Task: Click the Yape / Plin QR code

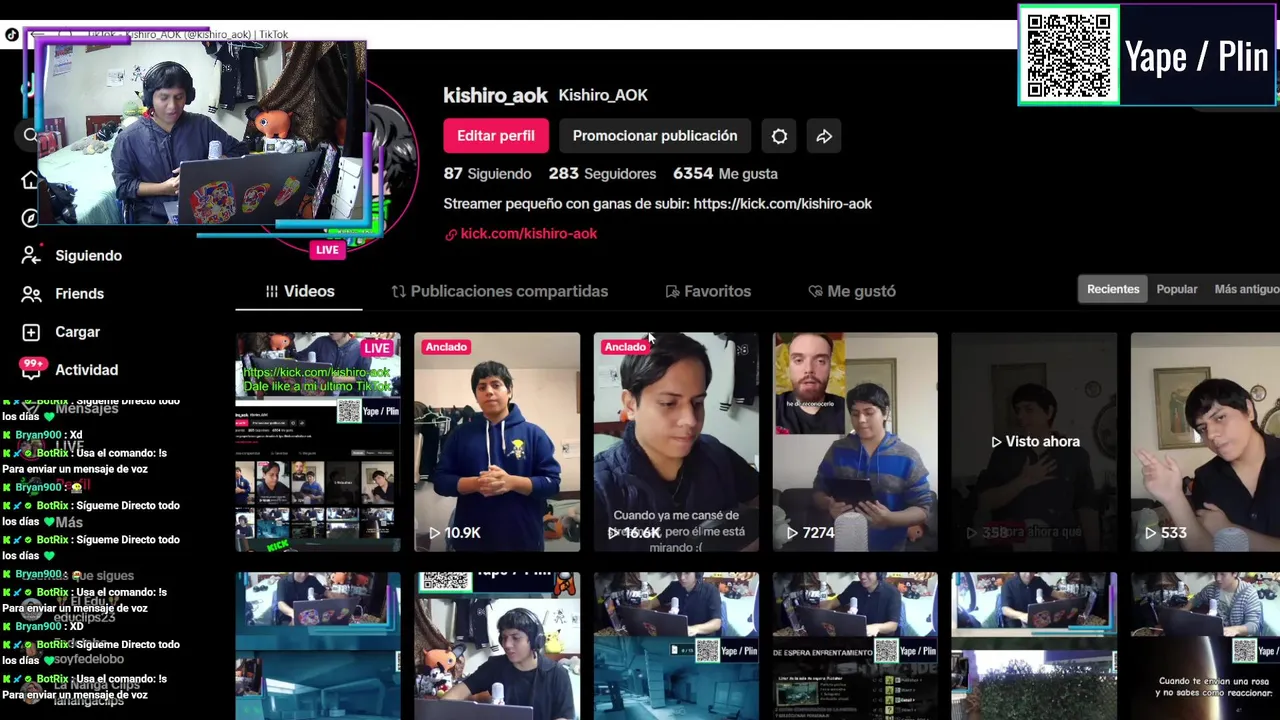Action: [x=1069, y=55]
